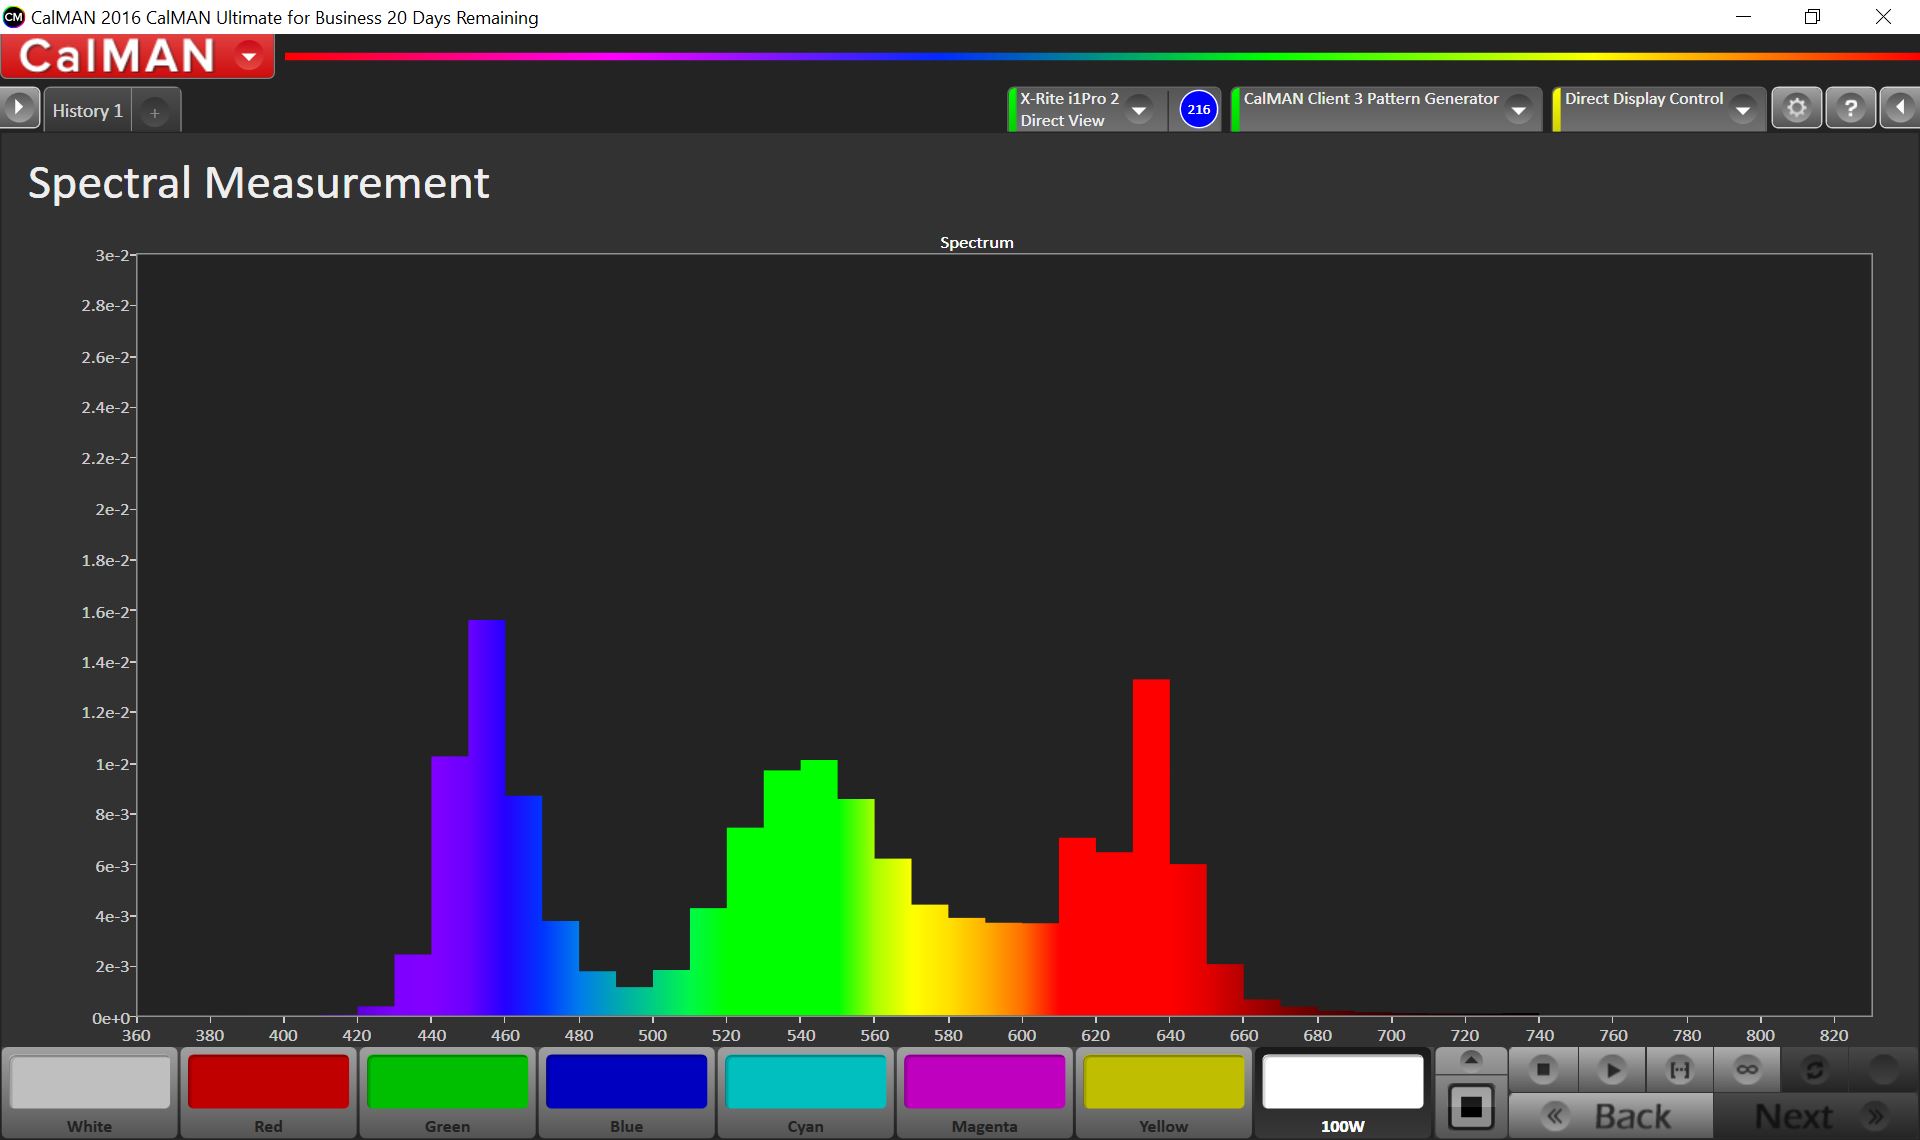Click the stop measurement button
Screen dimensions: 1920x1140
pyautogui.click(x=1543, y=1070)
